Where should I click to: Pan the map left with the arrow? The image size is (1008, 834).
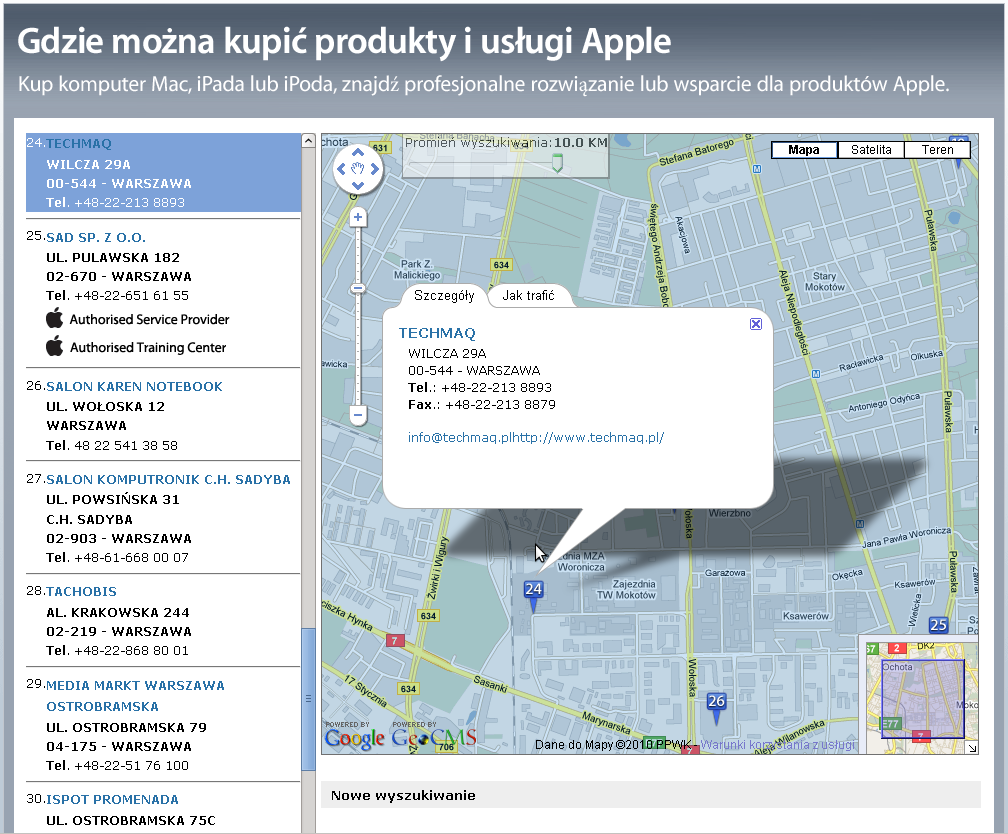[x=341, y=169]
